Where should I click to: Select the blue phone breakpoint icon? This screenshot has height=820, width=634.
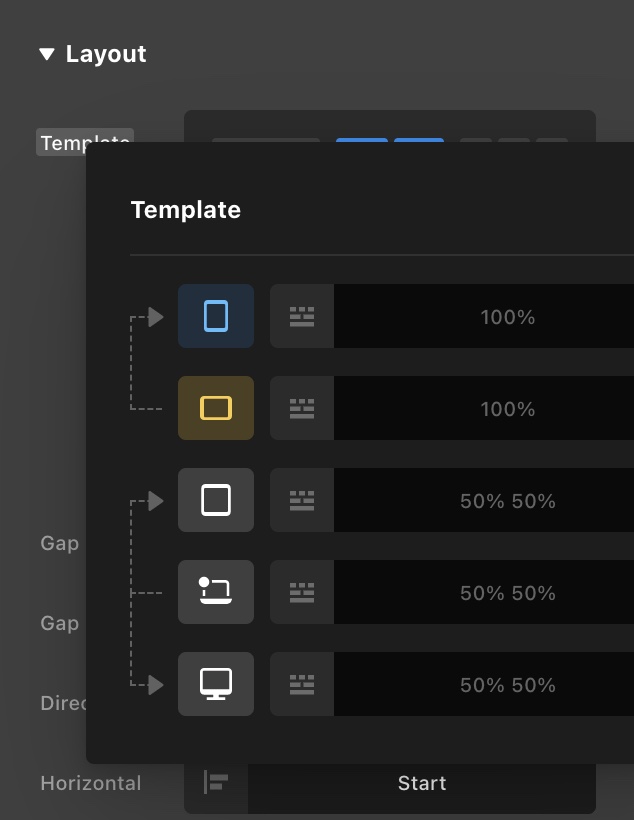click(x=216, y=316)
